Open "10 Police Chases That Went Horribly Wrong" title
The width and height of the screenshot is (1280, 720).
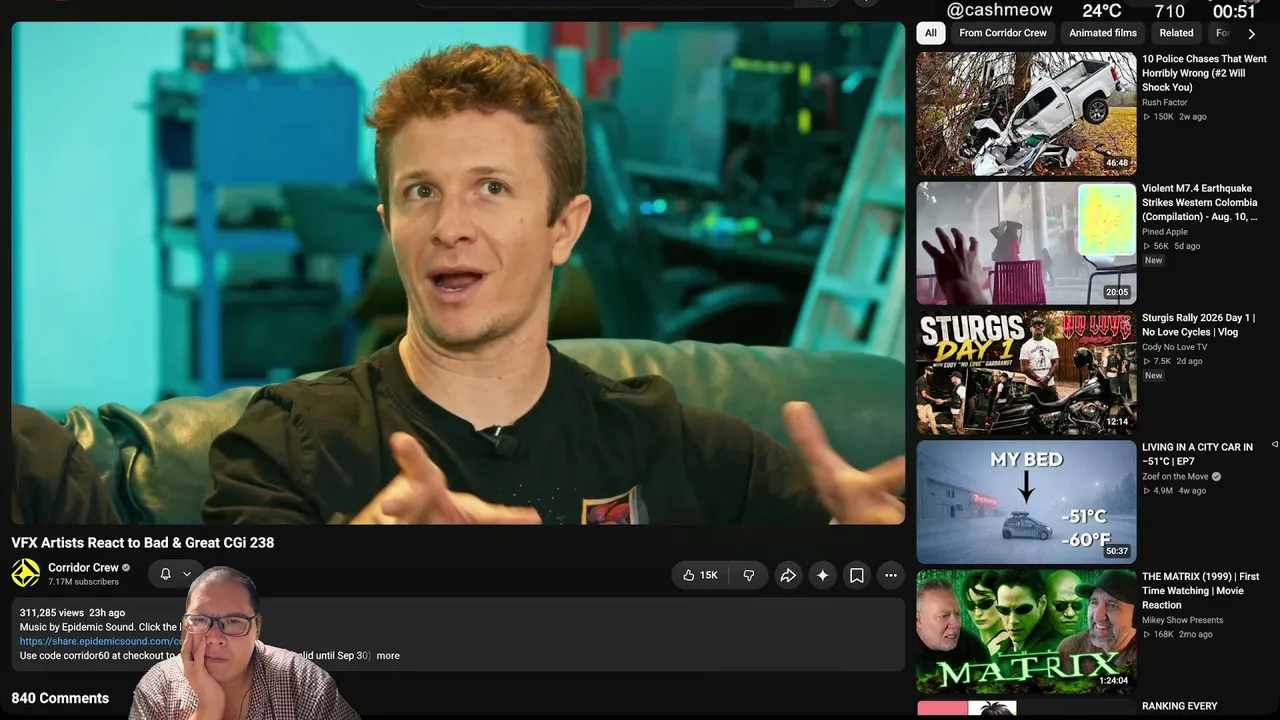click(x=1204, y=73)
